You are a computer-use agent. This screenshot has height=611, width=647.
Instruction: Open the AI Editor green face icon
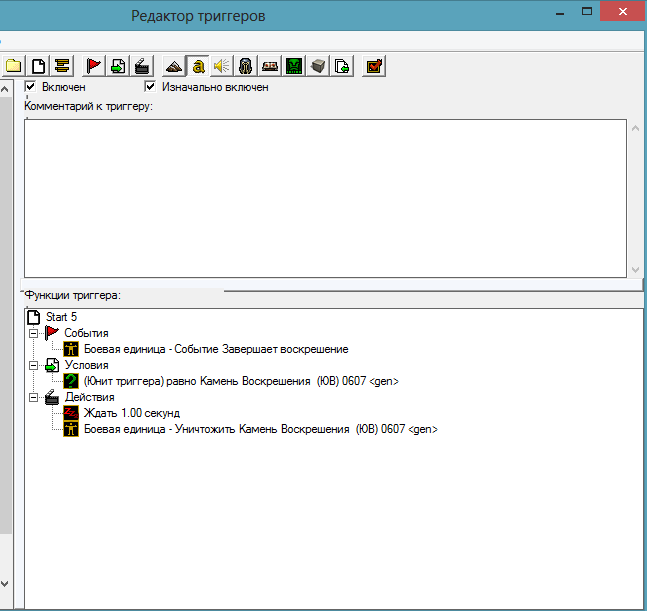point(294,66)
